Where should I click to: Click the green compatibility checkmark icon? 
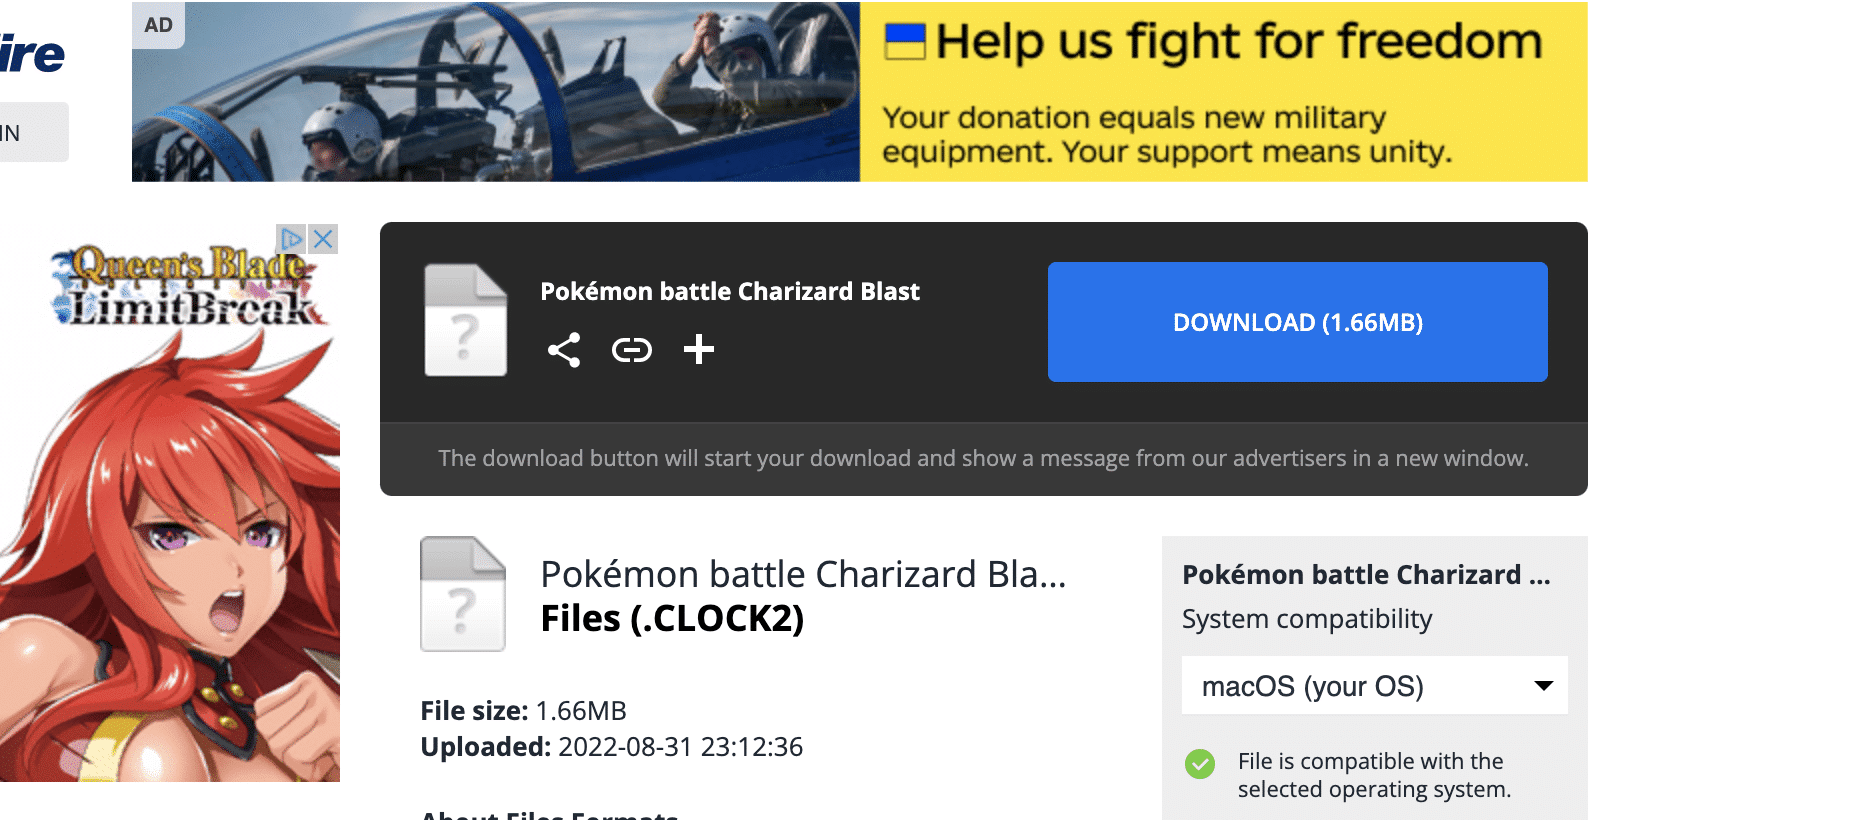[x=1200, y=764]
